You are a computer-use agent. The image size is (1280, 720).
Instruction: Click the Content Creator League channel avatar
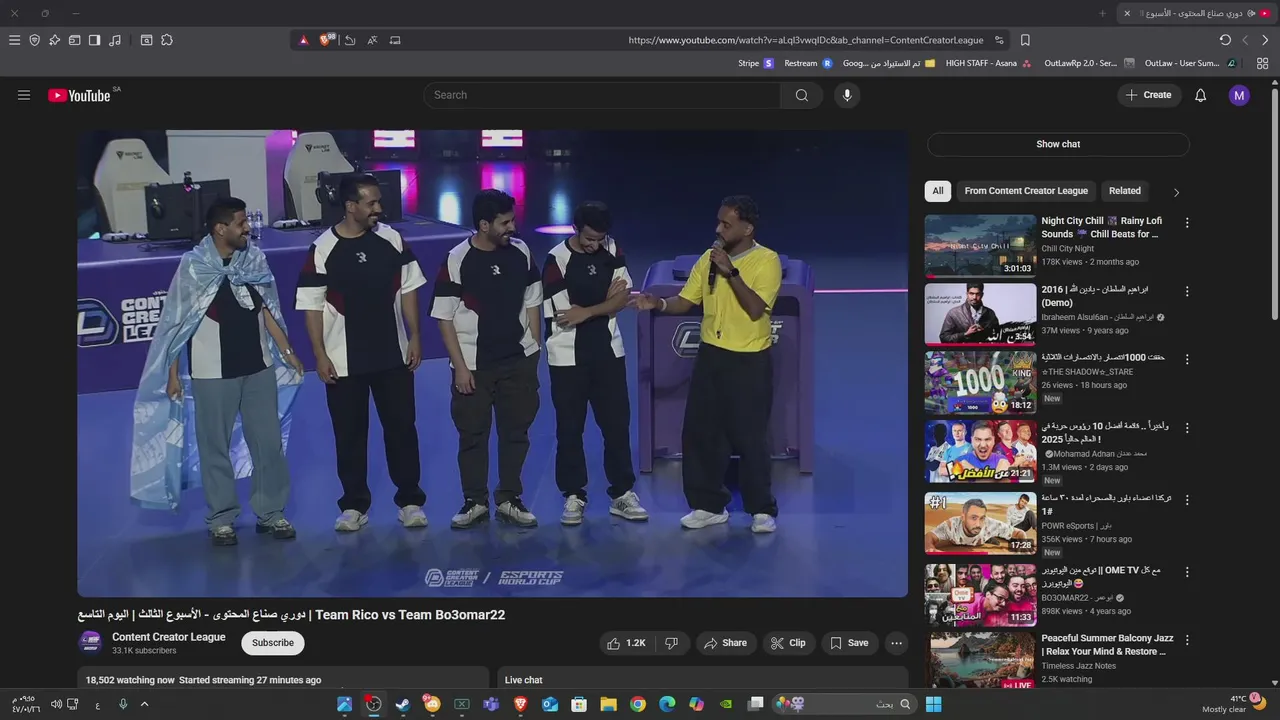click(x=90, y=642)
